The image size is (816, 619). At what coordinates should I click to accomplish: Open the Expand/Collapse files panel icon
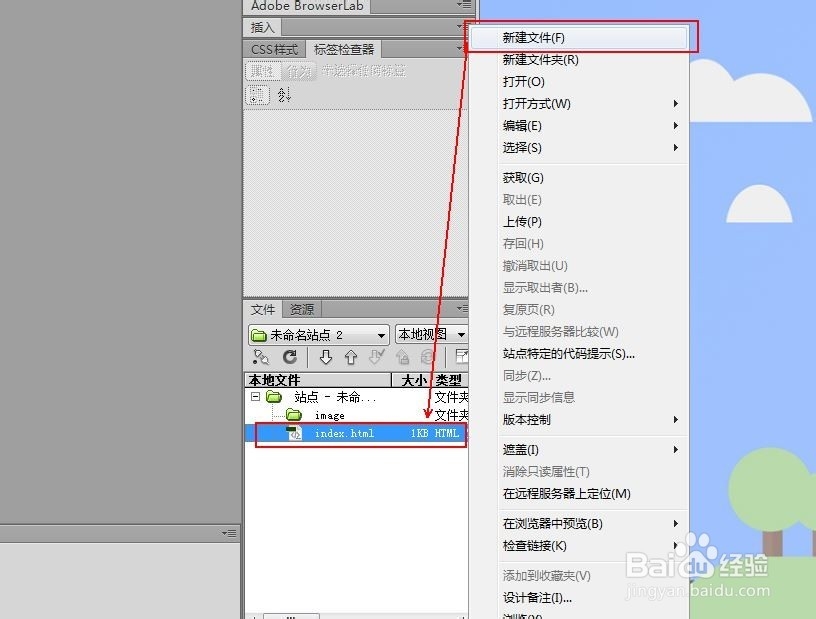point(461,357)
